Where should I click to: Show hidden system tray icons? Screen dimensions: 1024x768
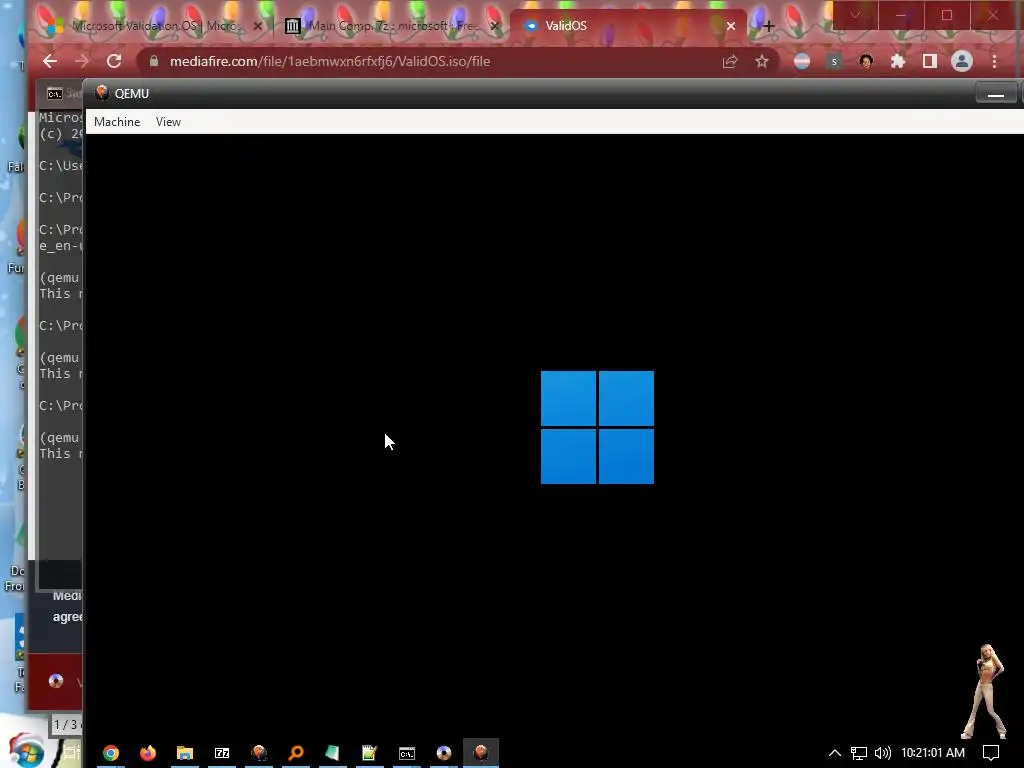click(x=835, y=753)
